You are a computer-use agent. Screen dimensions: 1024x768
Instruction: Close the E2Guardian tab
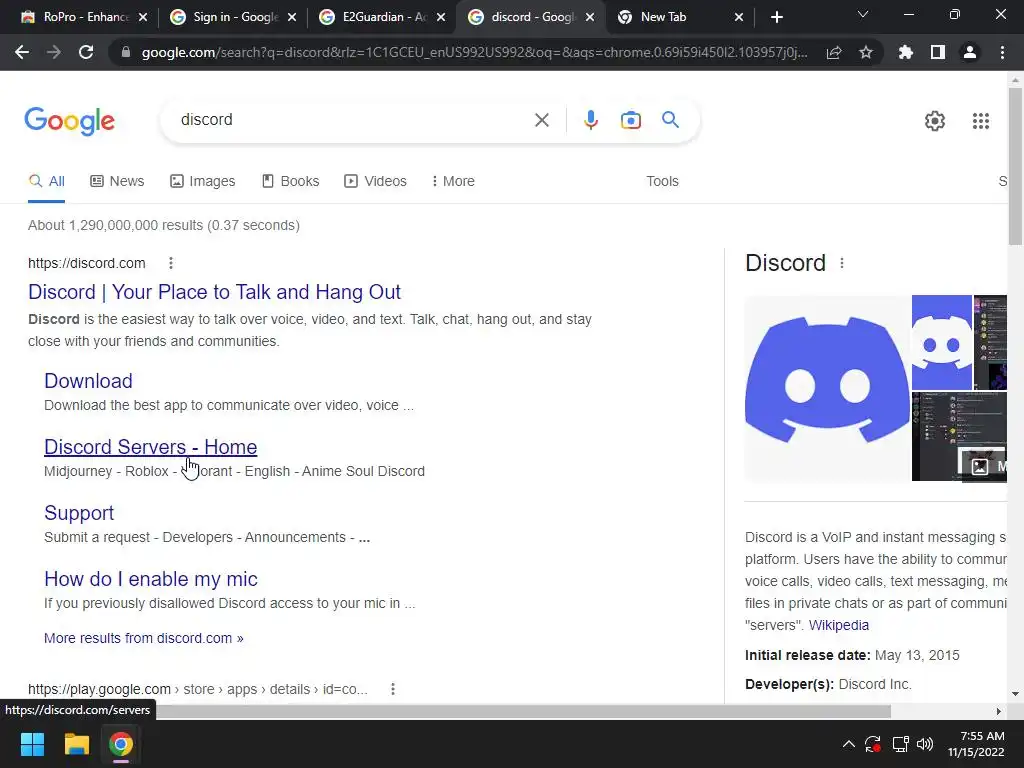[441, 18]
